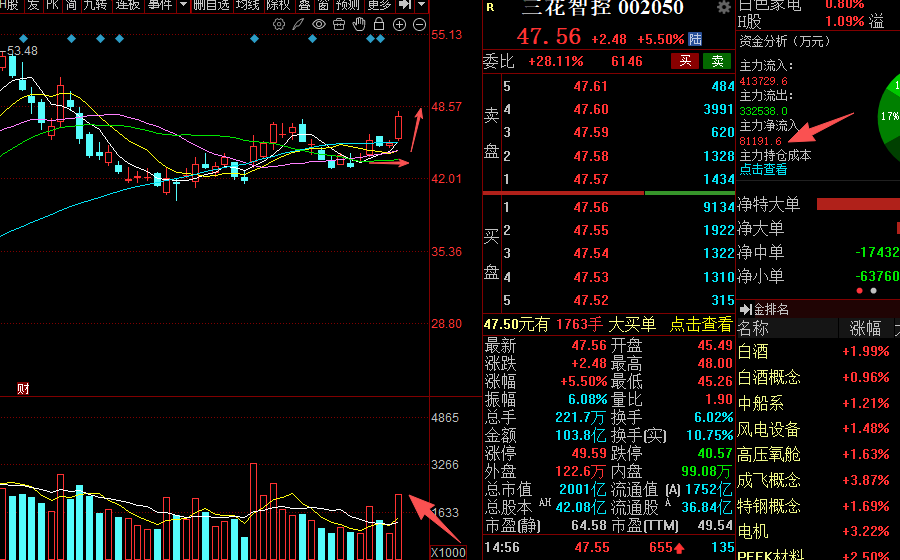Toggle the 连板 overlay
Image resolution: width=900 pixels, height=560 pixels.
(x=127, y=5)
